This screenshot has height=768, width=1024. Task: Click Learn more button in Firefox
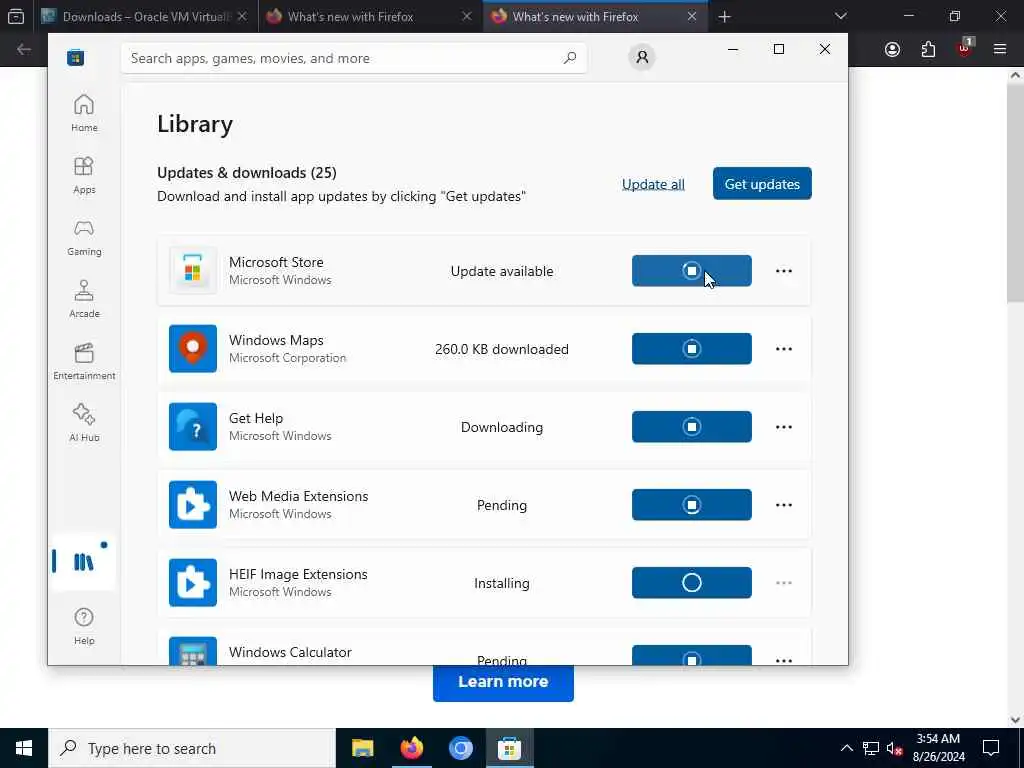[x=503, y=682]
